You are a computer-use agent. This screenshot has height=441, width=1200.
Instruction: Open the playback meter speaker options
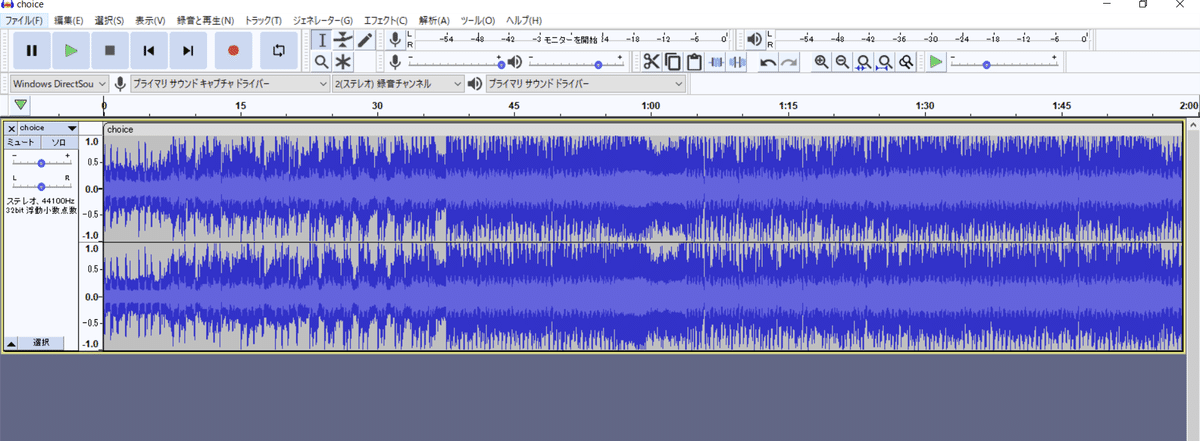[x=755, y=40]
